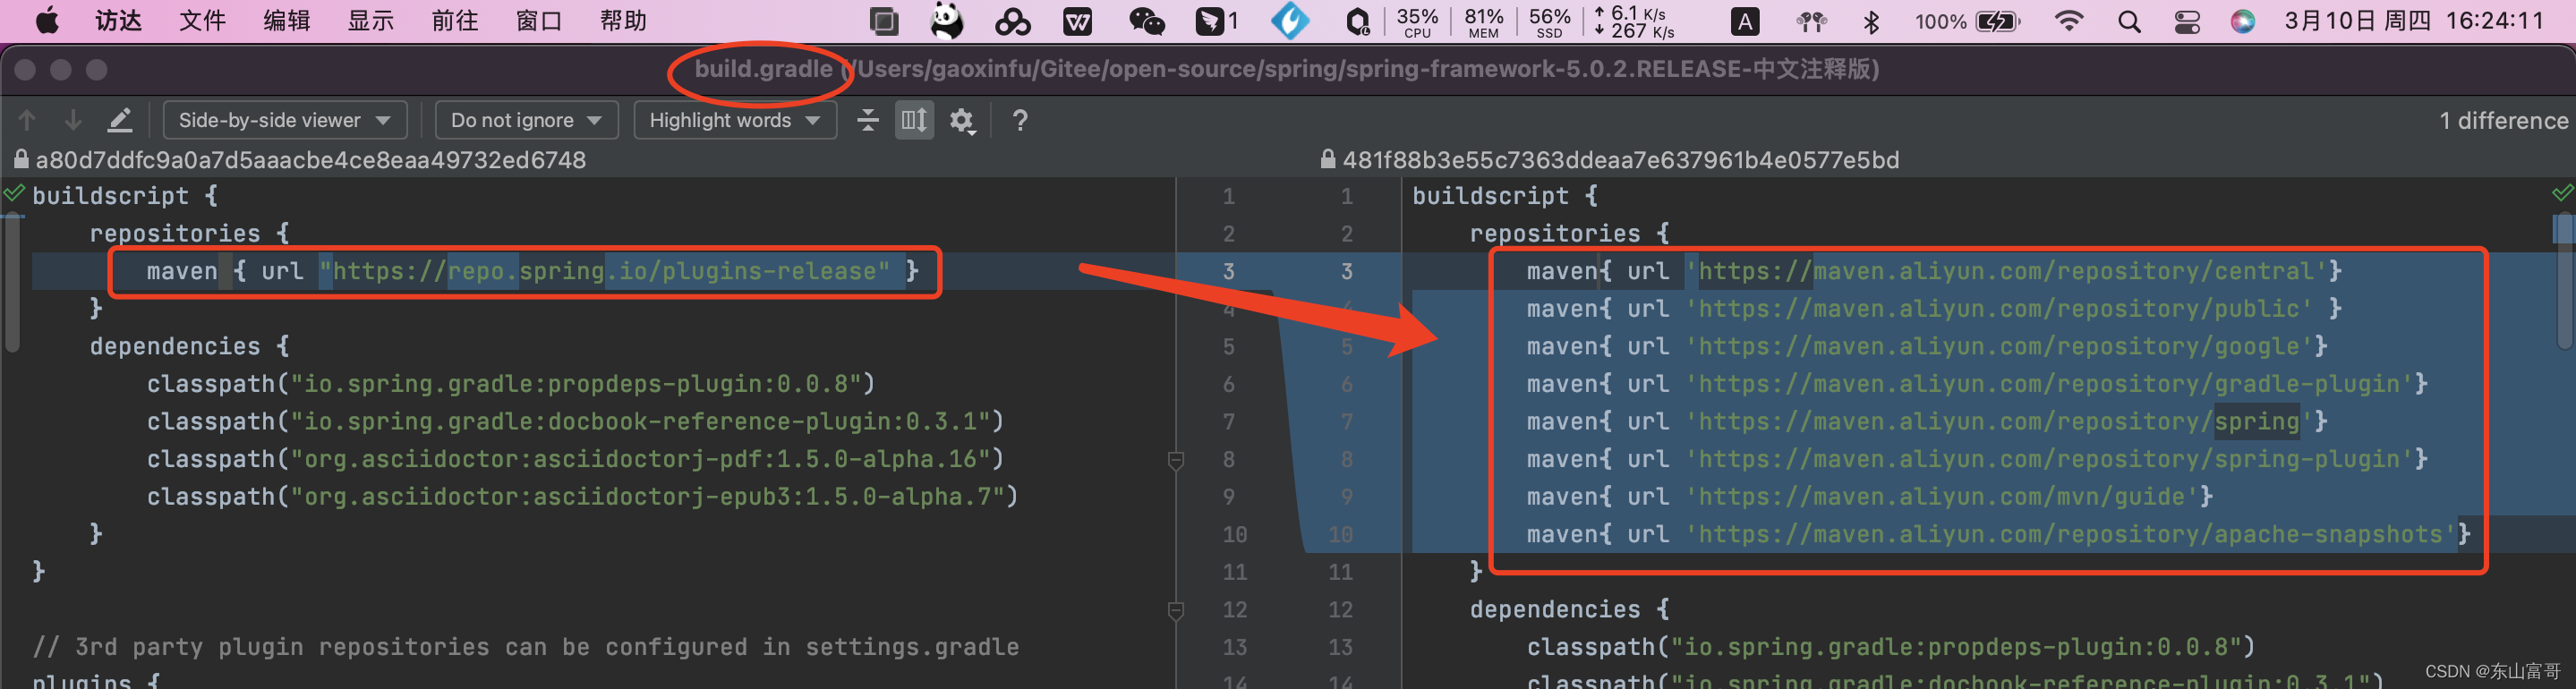Click the WPS icon in menu bar

[x=1078, y=21]
